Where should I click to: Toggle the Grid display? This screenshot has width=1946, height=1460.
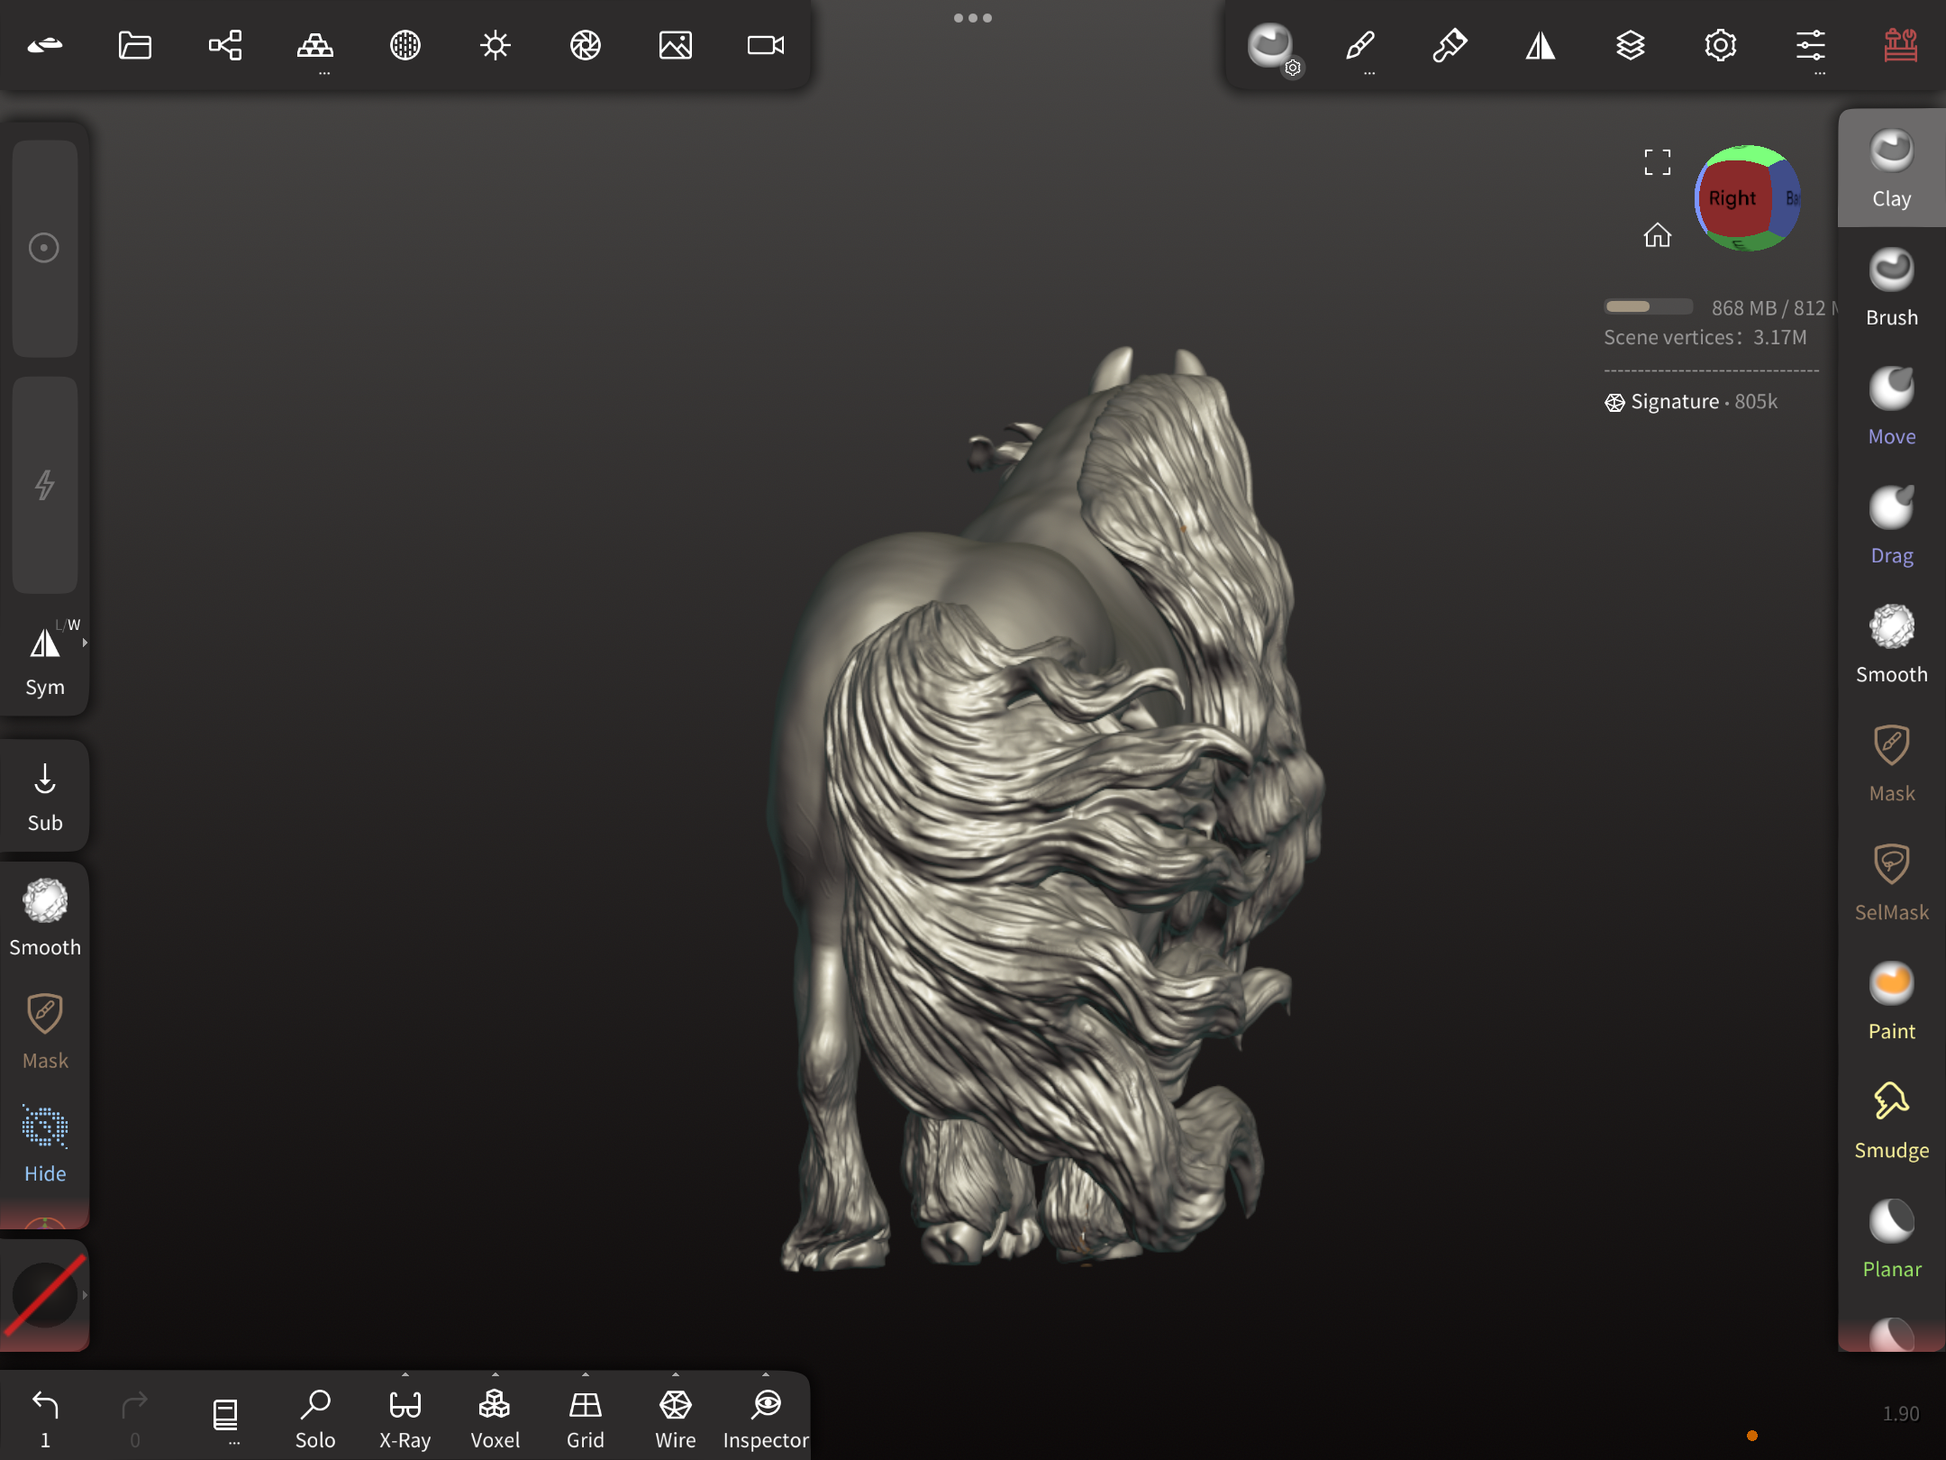click(585, 1417)
